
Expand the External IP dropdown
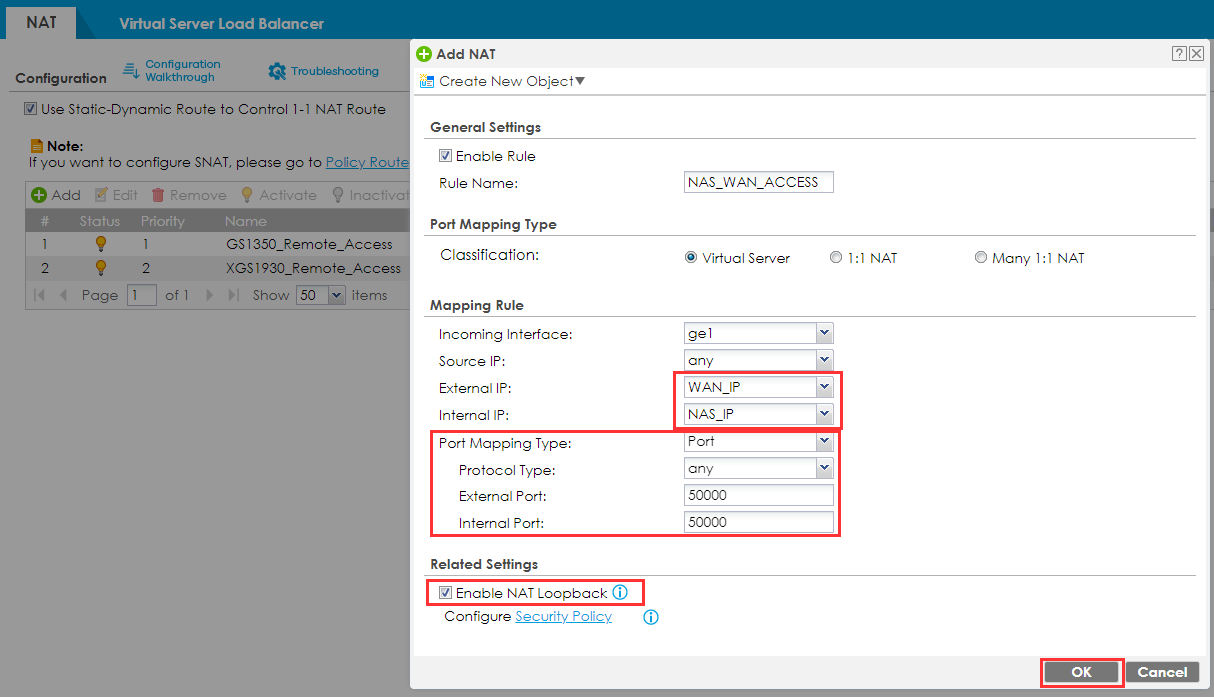pyautogui.click(x=823, y=387)
